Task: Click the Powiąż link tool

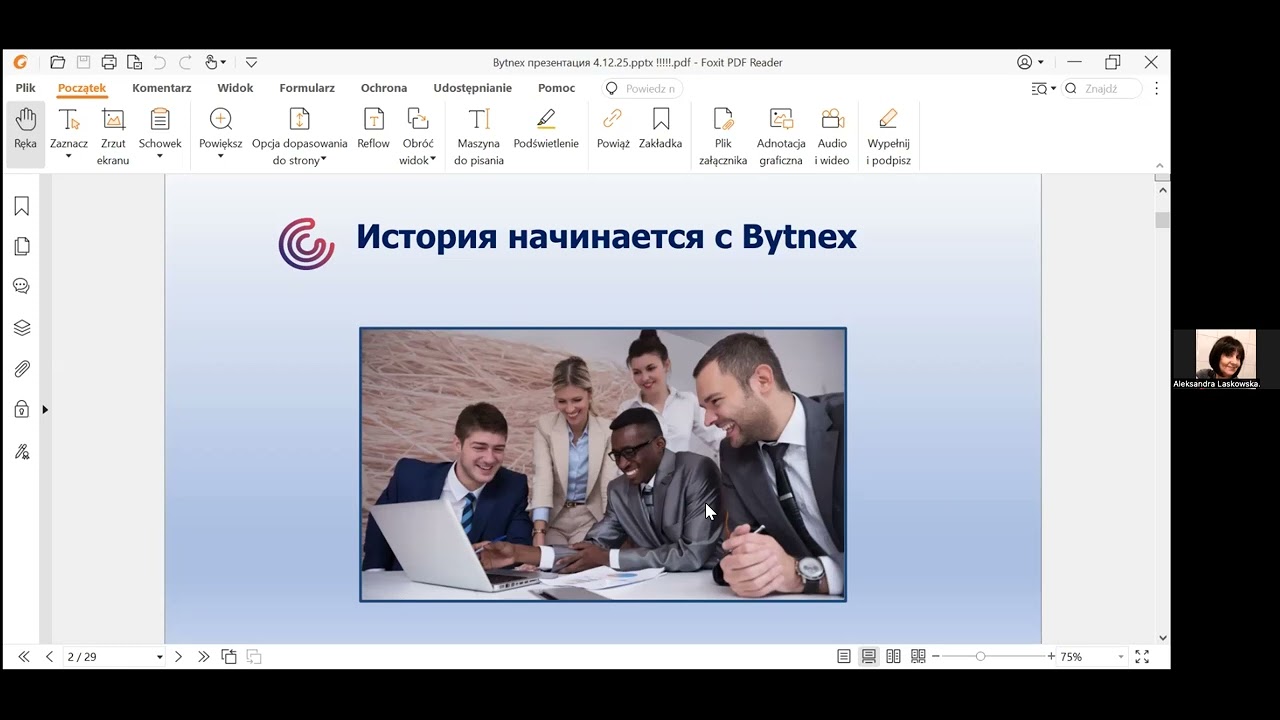Action: (x=613, y=129)
